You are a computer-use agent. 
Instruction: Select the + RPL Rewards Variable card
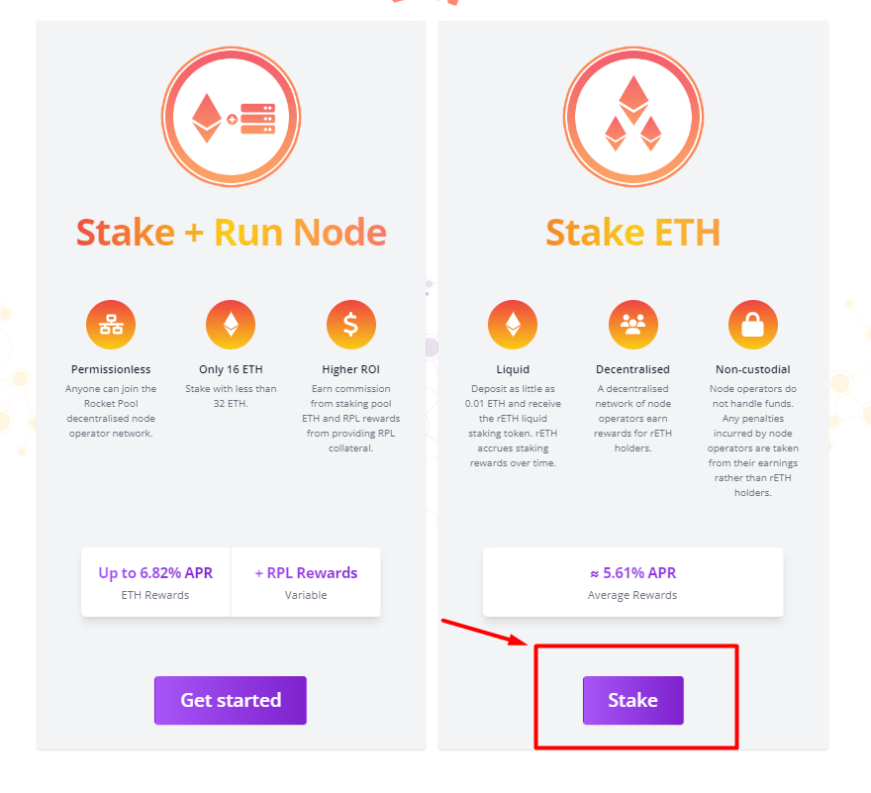(306, 582)
